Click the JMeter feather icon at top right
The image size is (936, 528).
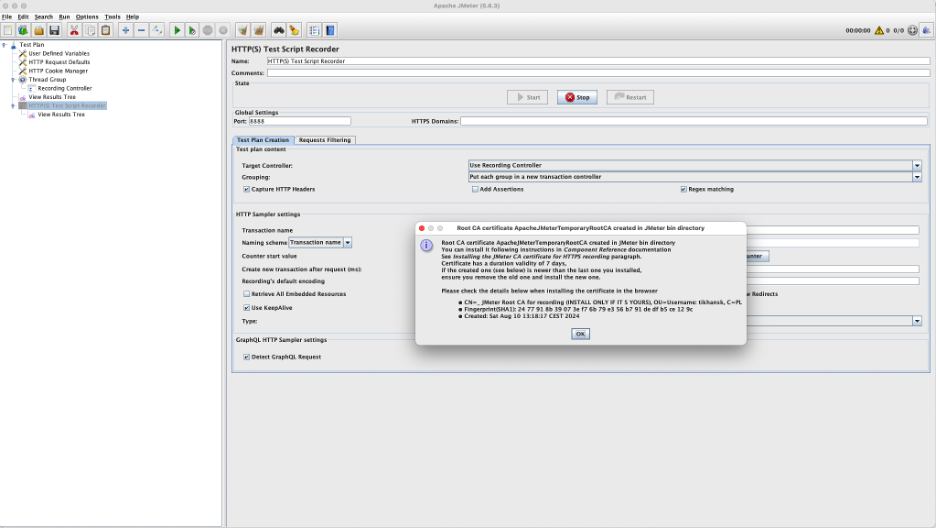926,30
